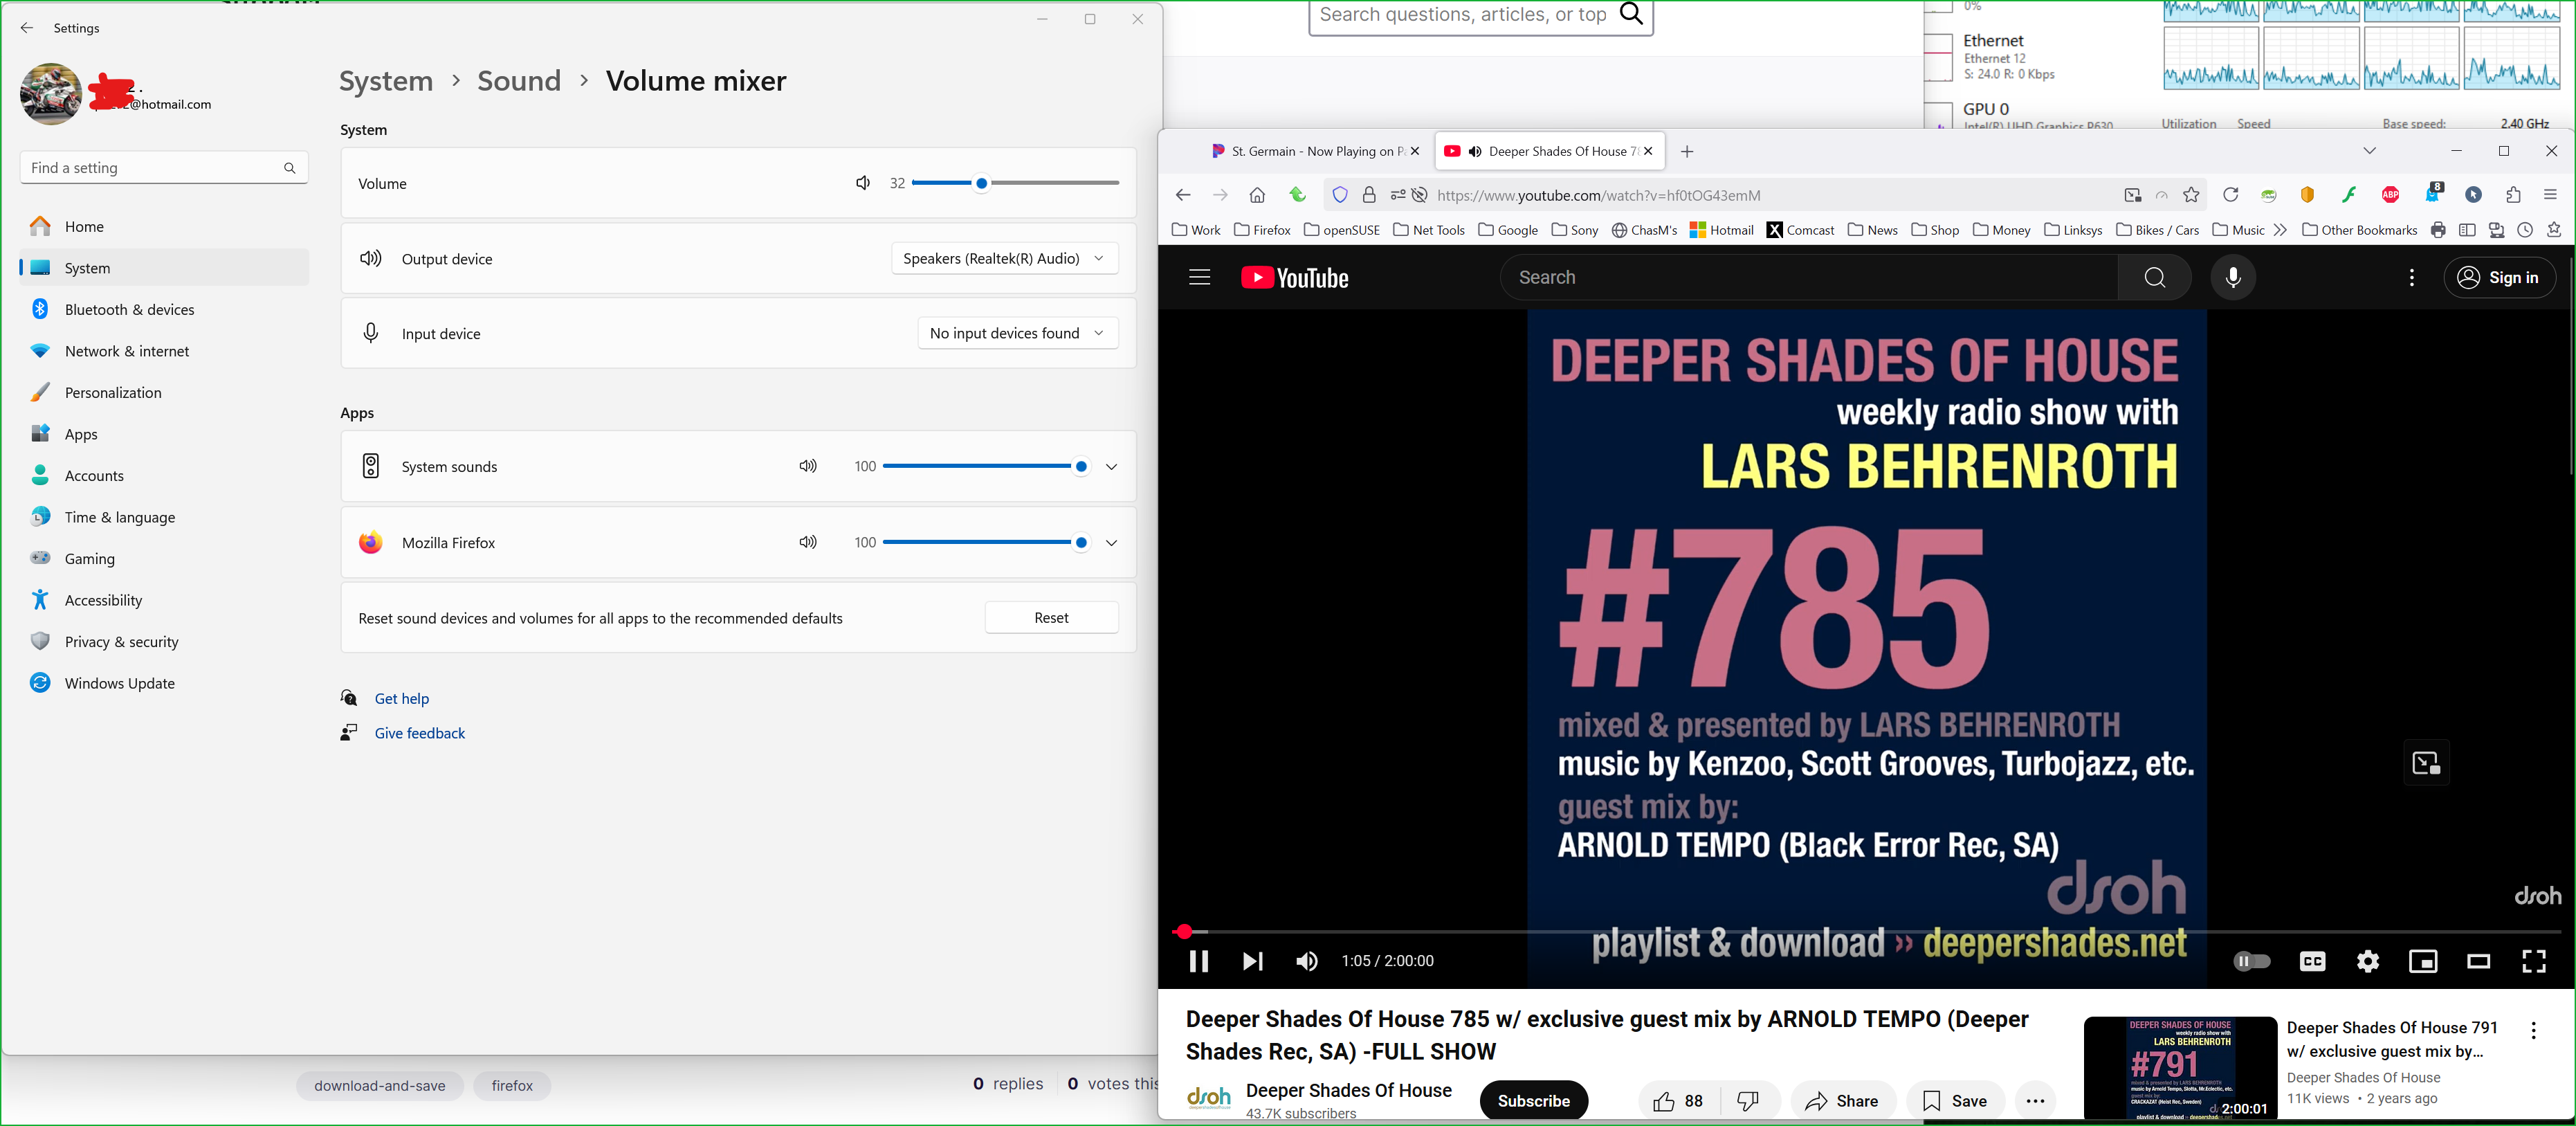Go to Personalization settings
Image resolution: width=2576 pixels, height=1126 pixels.
coord(165,392)
